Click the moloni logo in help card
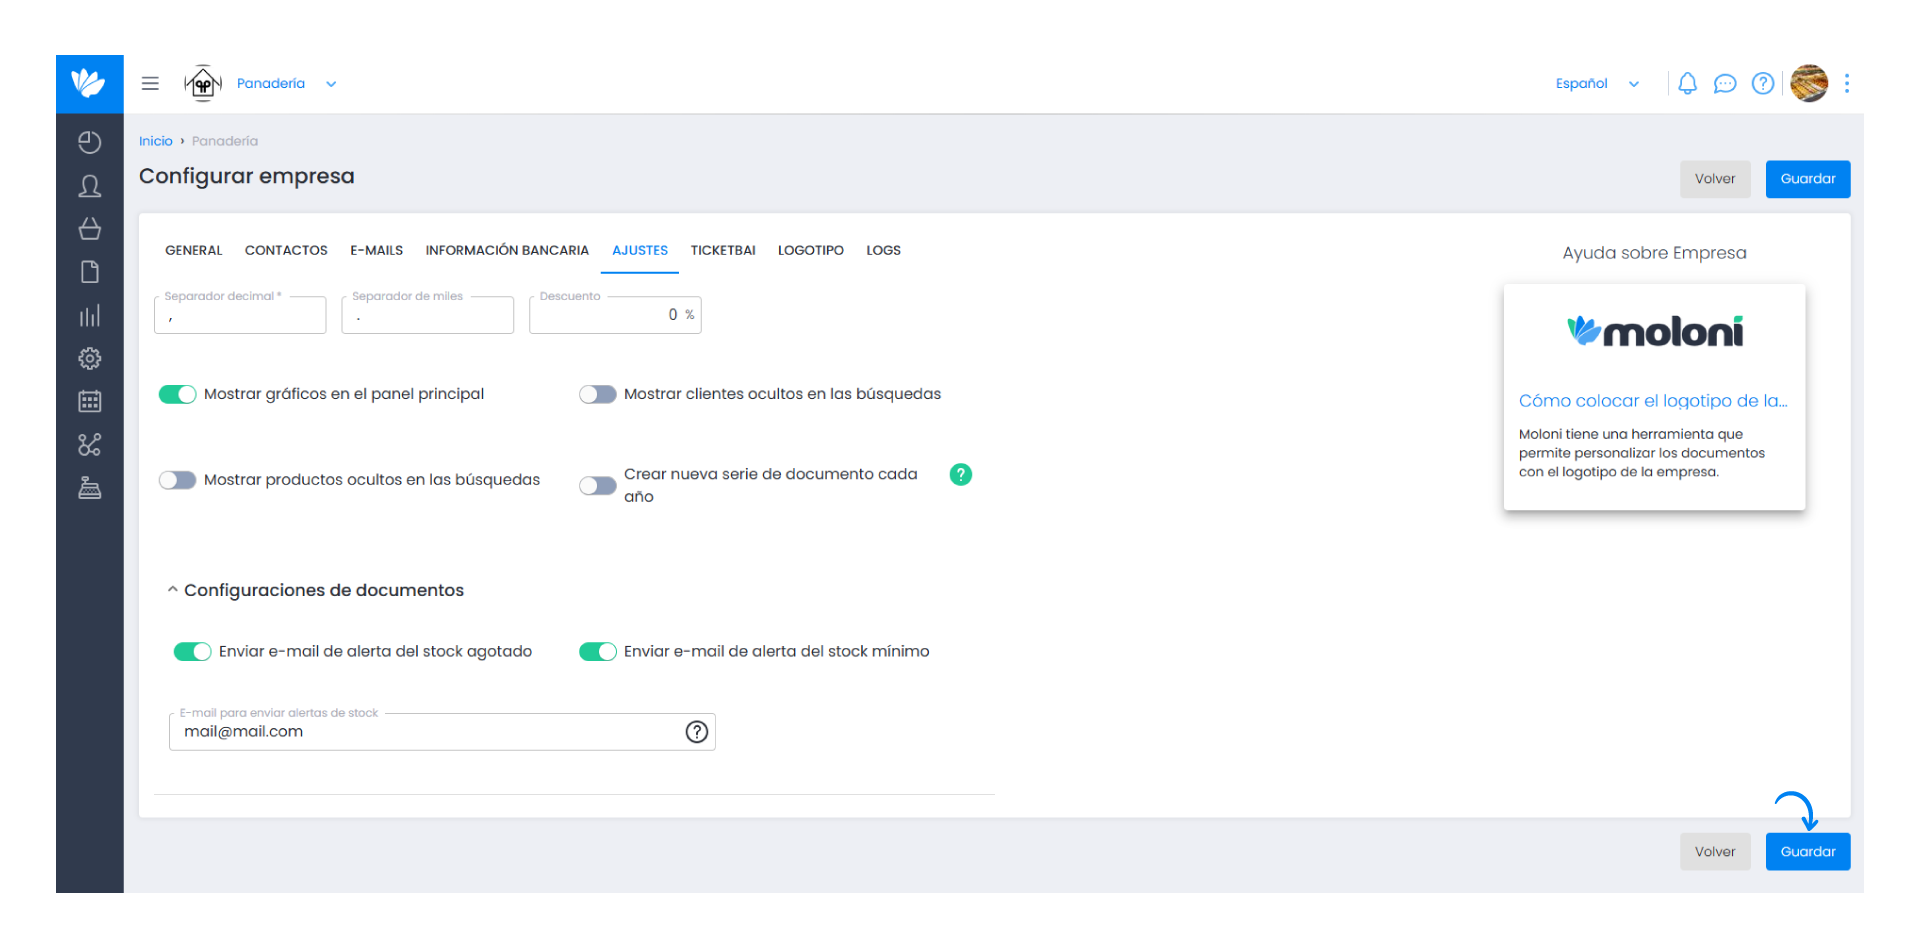 (1655, 331)
